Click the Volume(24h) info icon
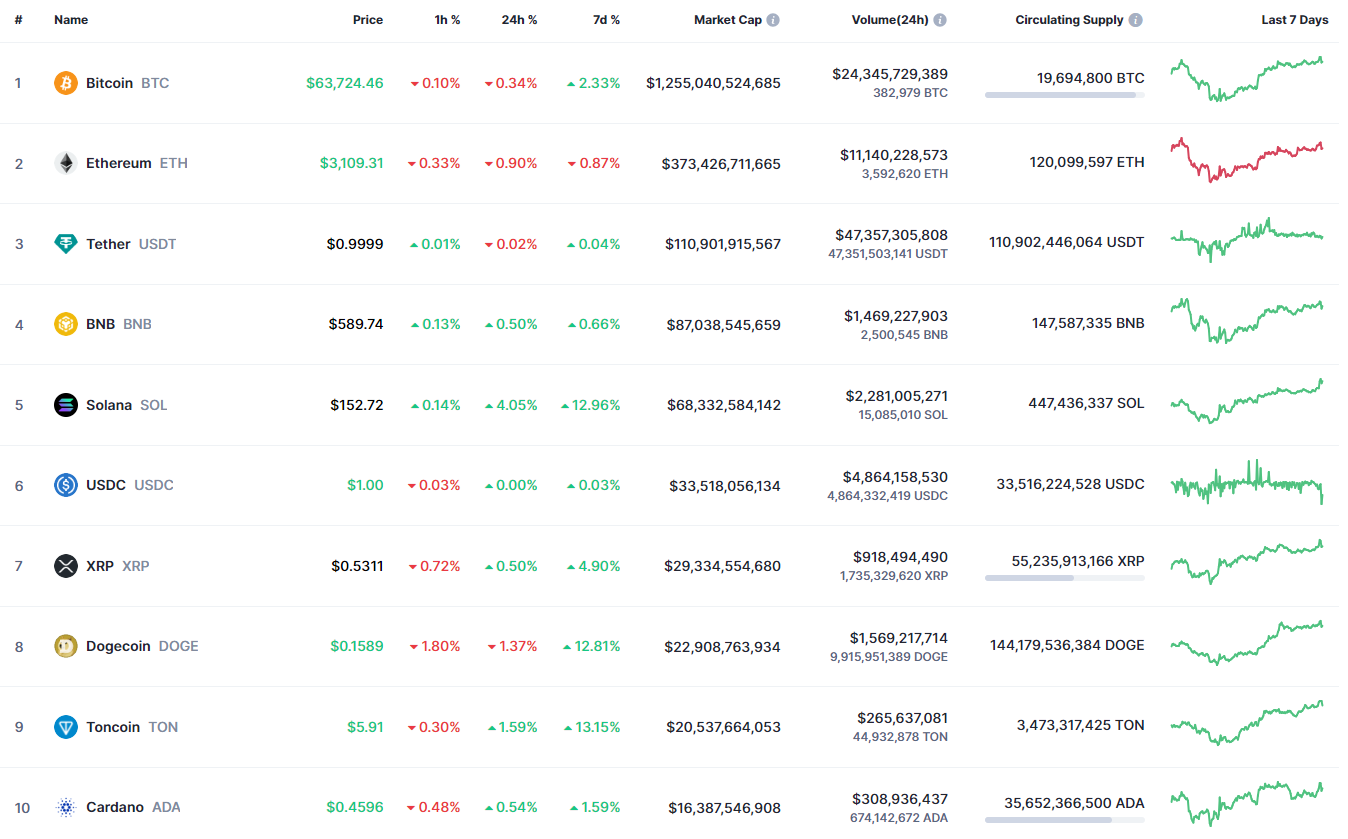The width and height of the screenshot is (1348, 839). [x=940, y=20]
